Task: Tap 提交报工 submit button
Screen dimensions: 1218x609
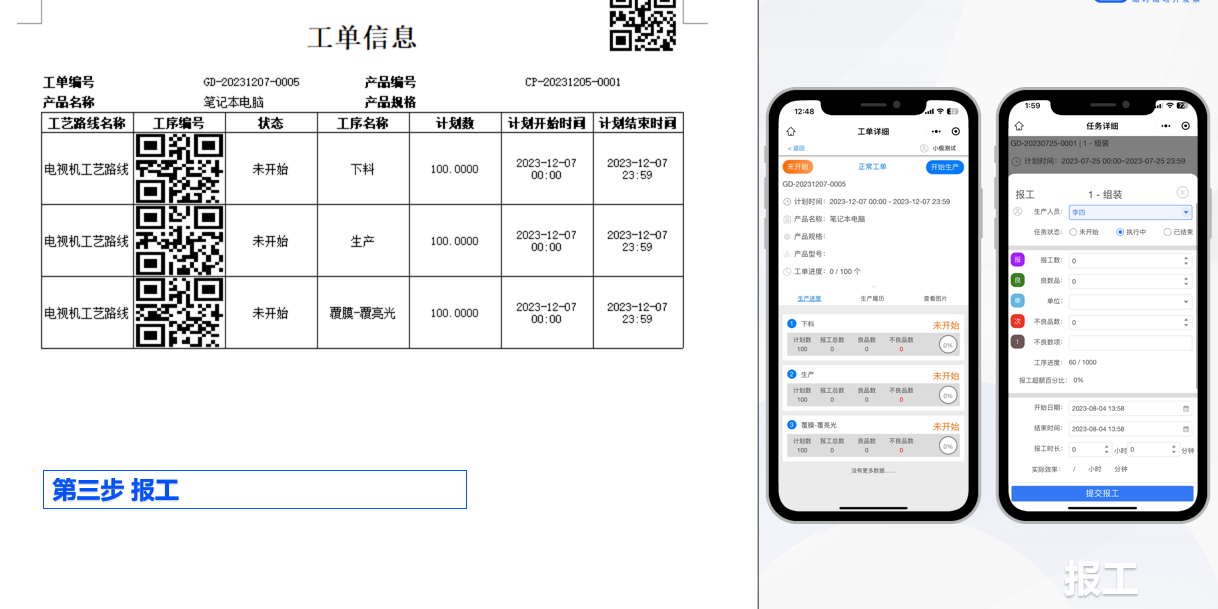Action: click(x=1102, y=493)
